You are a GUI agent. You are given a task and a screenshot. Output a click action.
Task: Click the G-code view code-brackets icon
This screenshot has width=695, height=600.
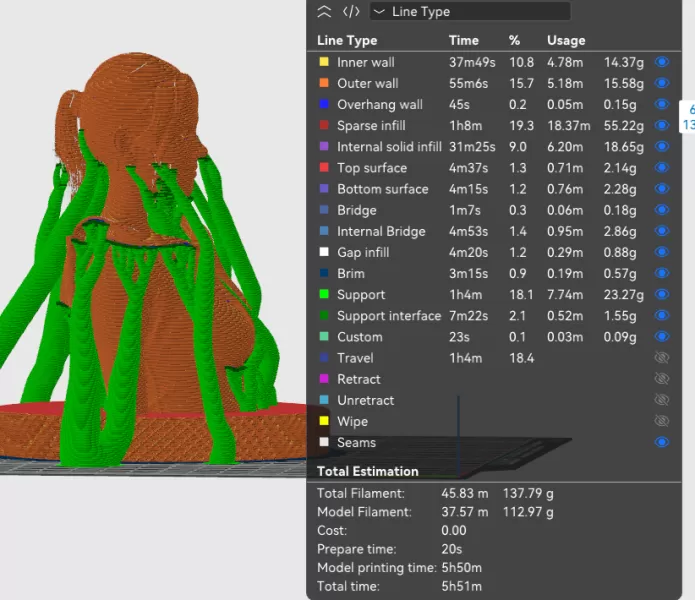351,12
